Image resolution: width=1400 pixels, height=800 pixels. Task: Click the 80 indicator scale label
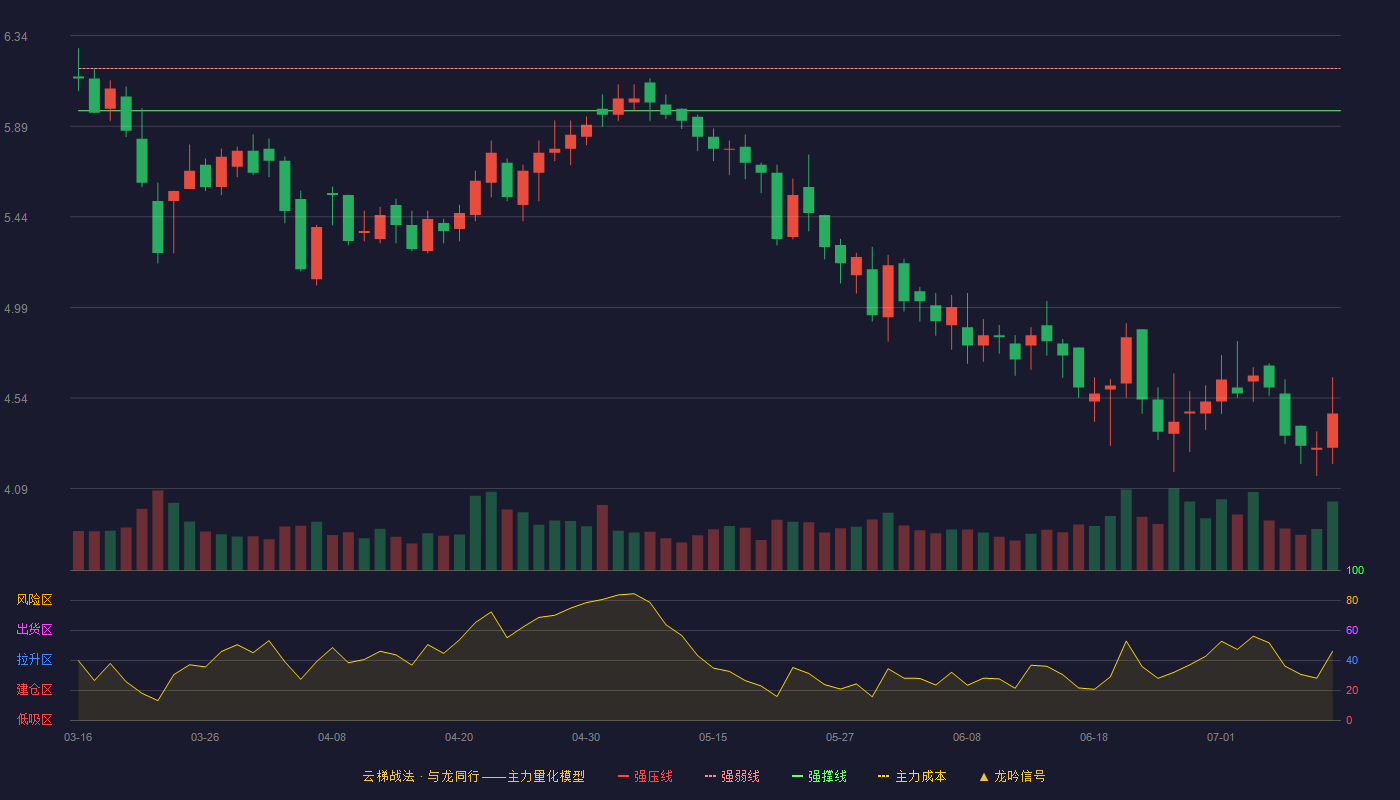click(x=1352, y=600)
